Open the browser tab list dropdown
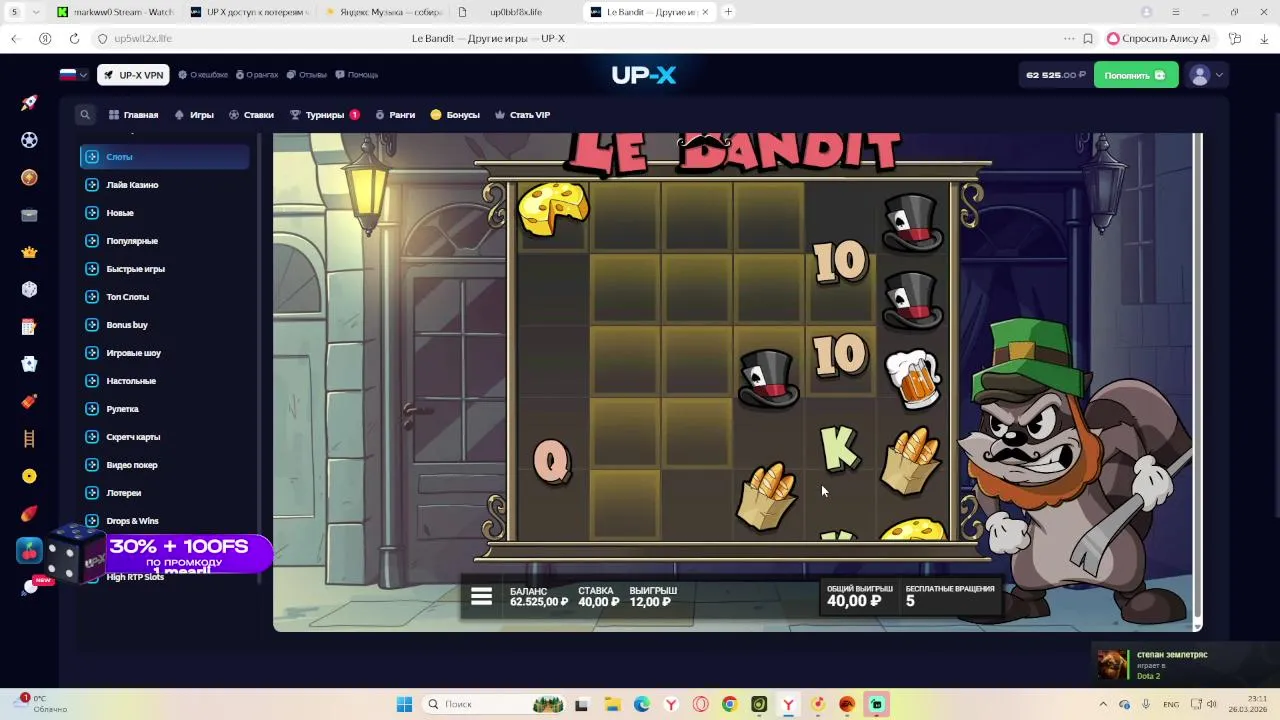The image size is (1280, 720). 37,12
